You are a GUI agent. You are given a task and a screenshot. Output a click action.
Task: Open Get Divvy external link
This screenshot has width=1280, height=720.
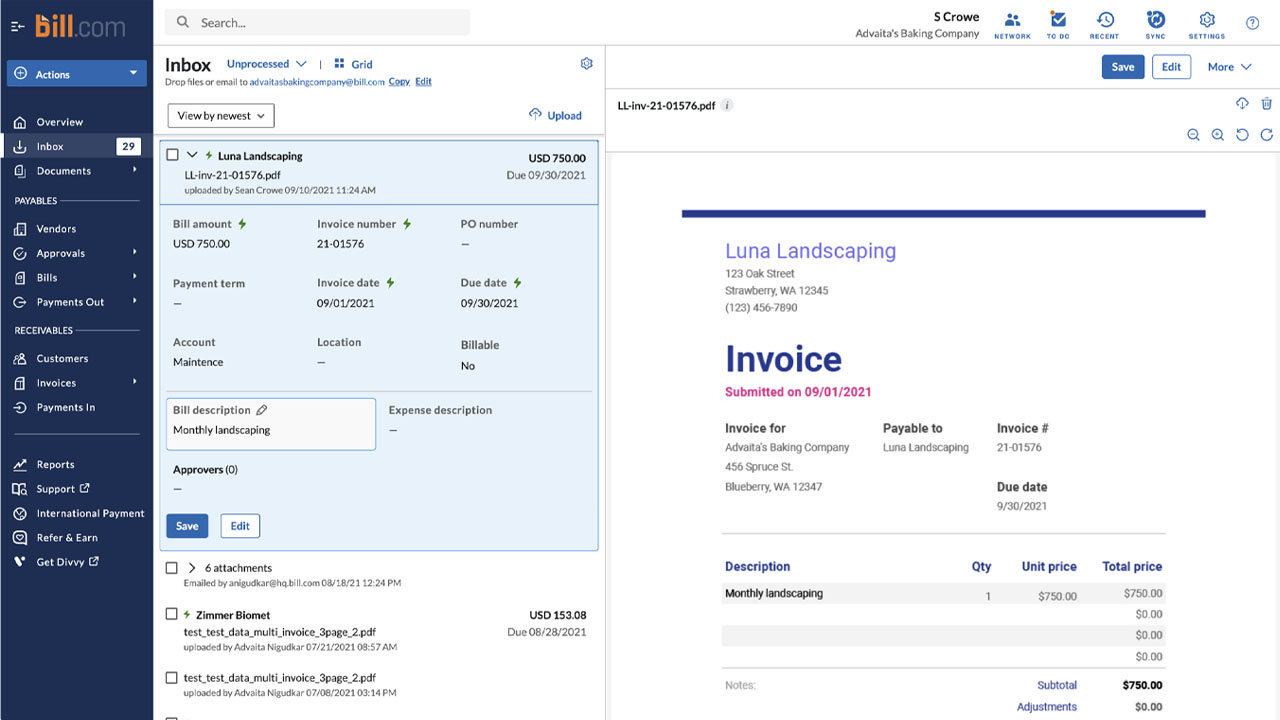click(68, 562)
